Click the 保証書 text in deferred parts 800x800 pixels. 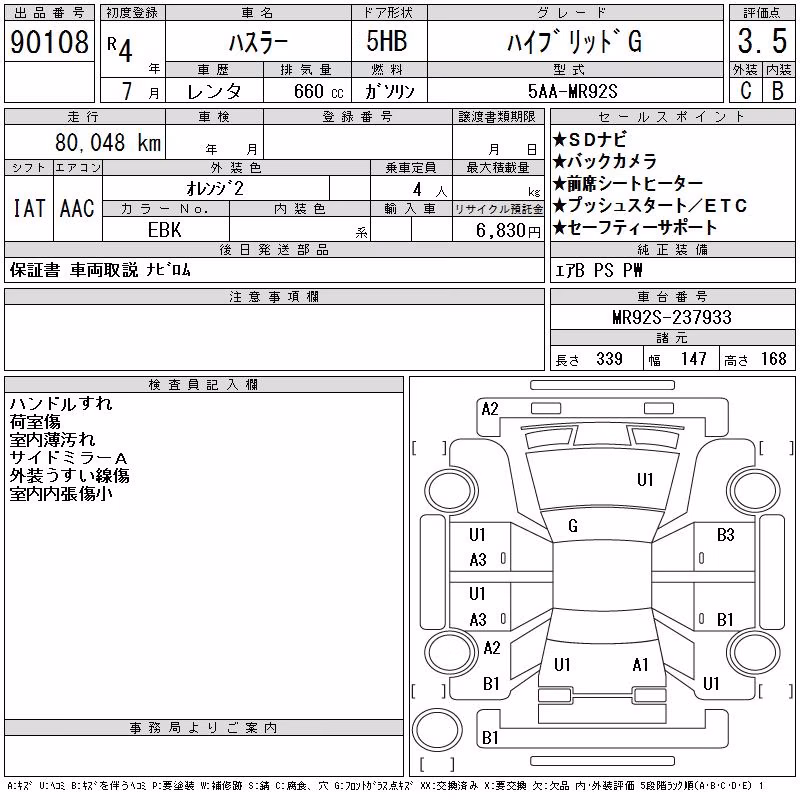pos(35,270)
